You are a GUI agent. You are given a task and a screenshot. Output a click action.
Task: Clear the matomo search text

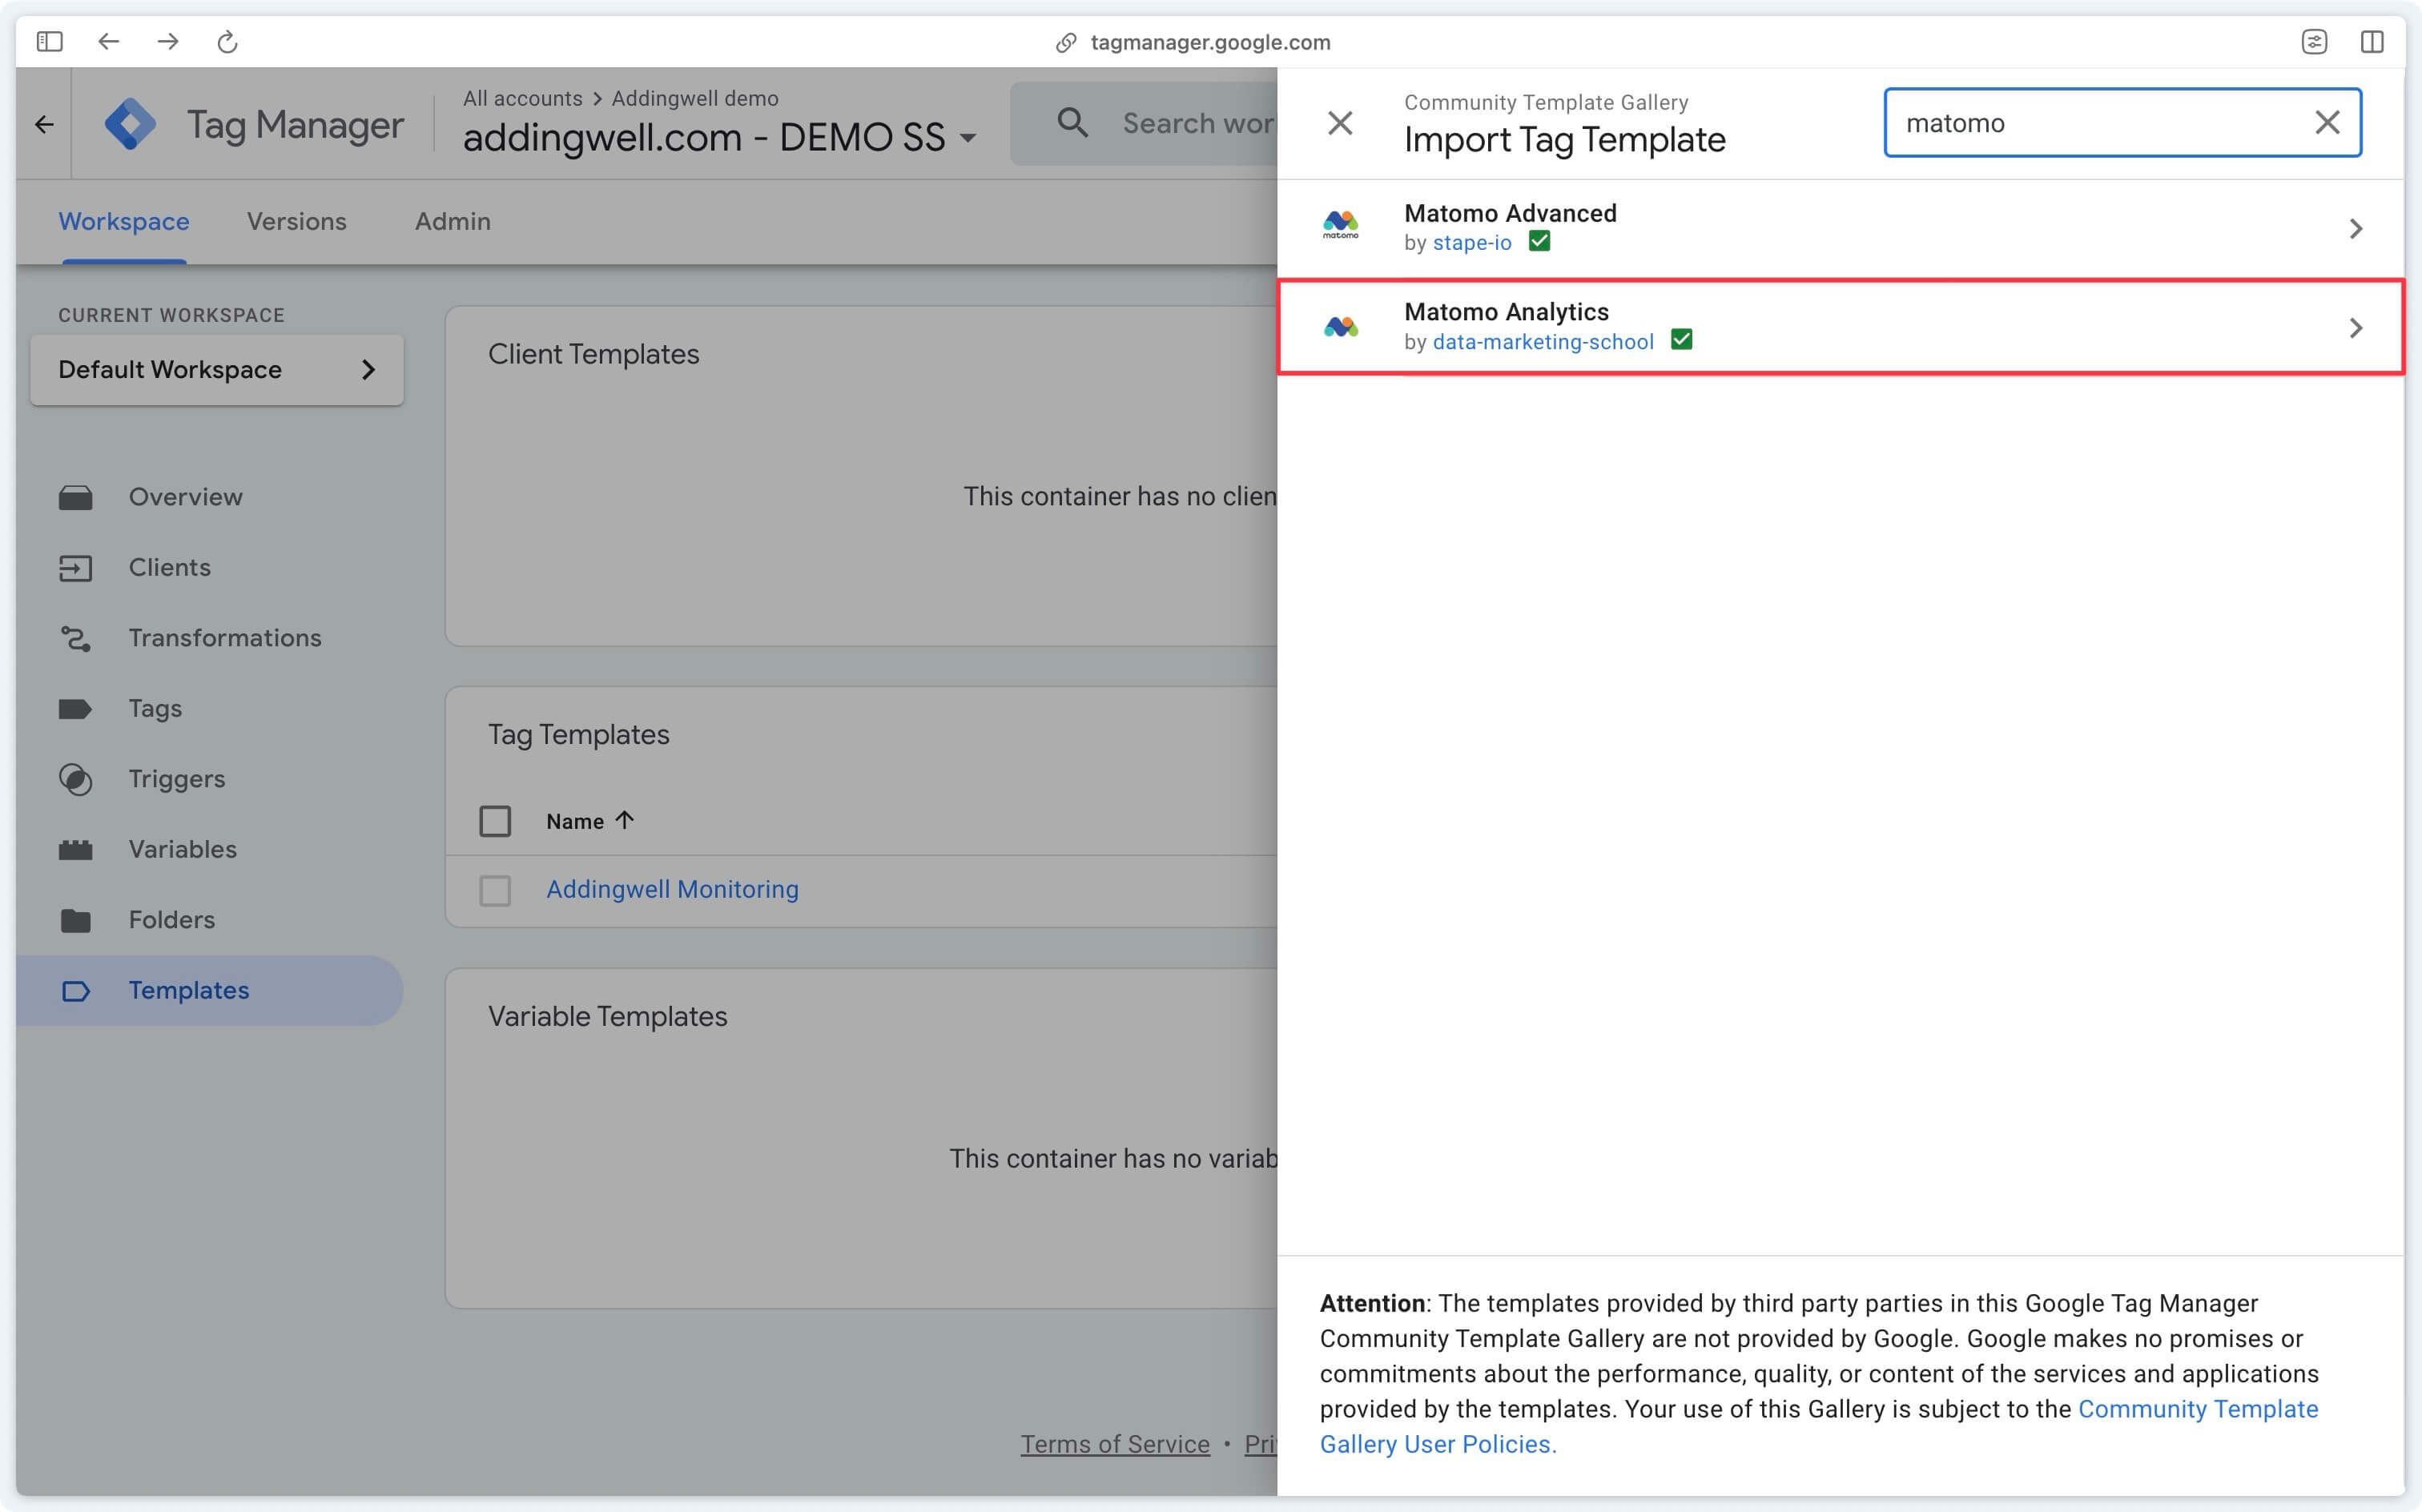point(2327,122)
